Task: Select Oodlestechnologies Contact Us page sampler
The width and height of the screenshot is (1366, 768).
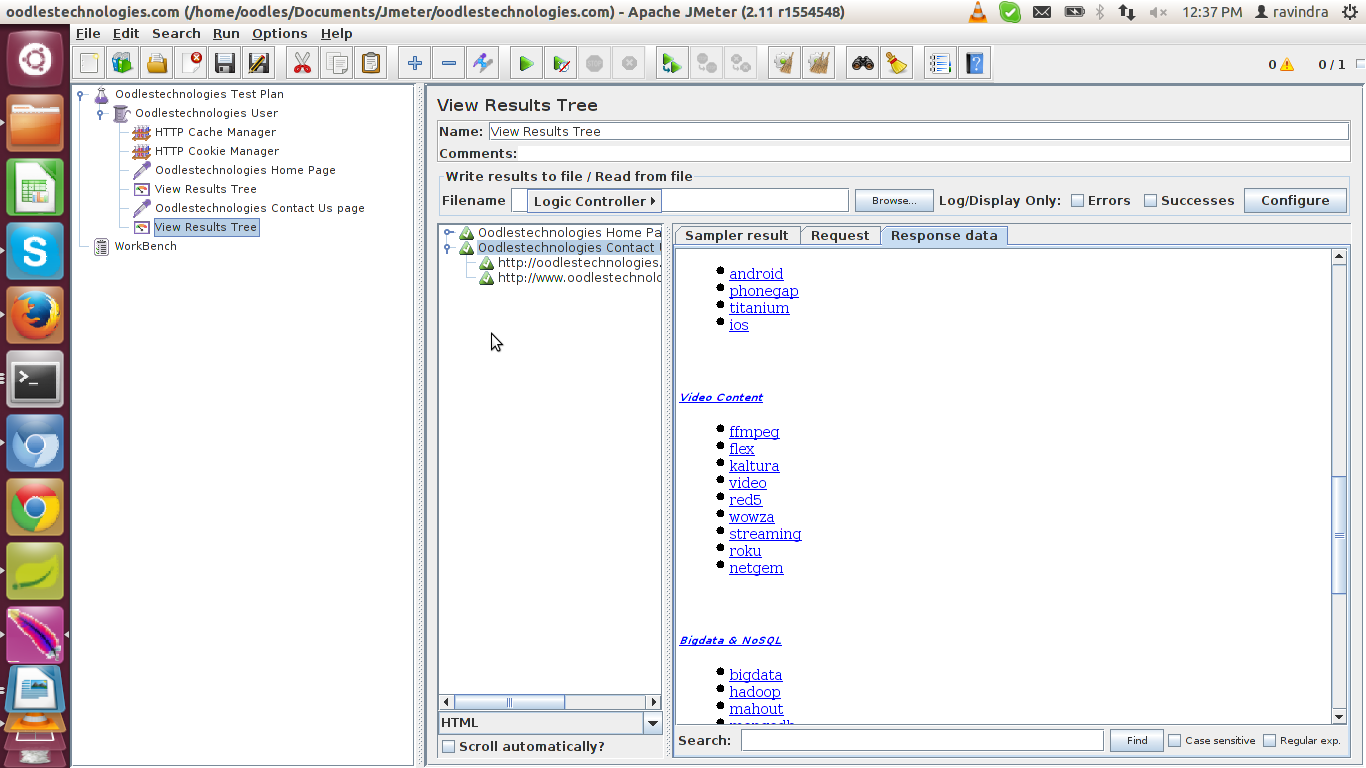Action: (259, 208)
